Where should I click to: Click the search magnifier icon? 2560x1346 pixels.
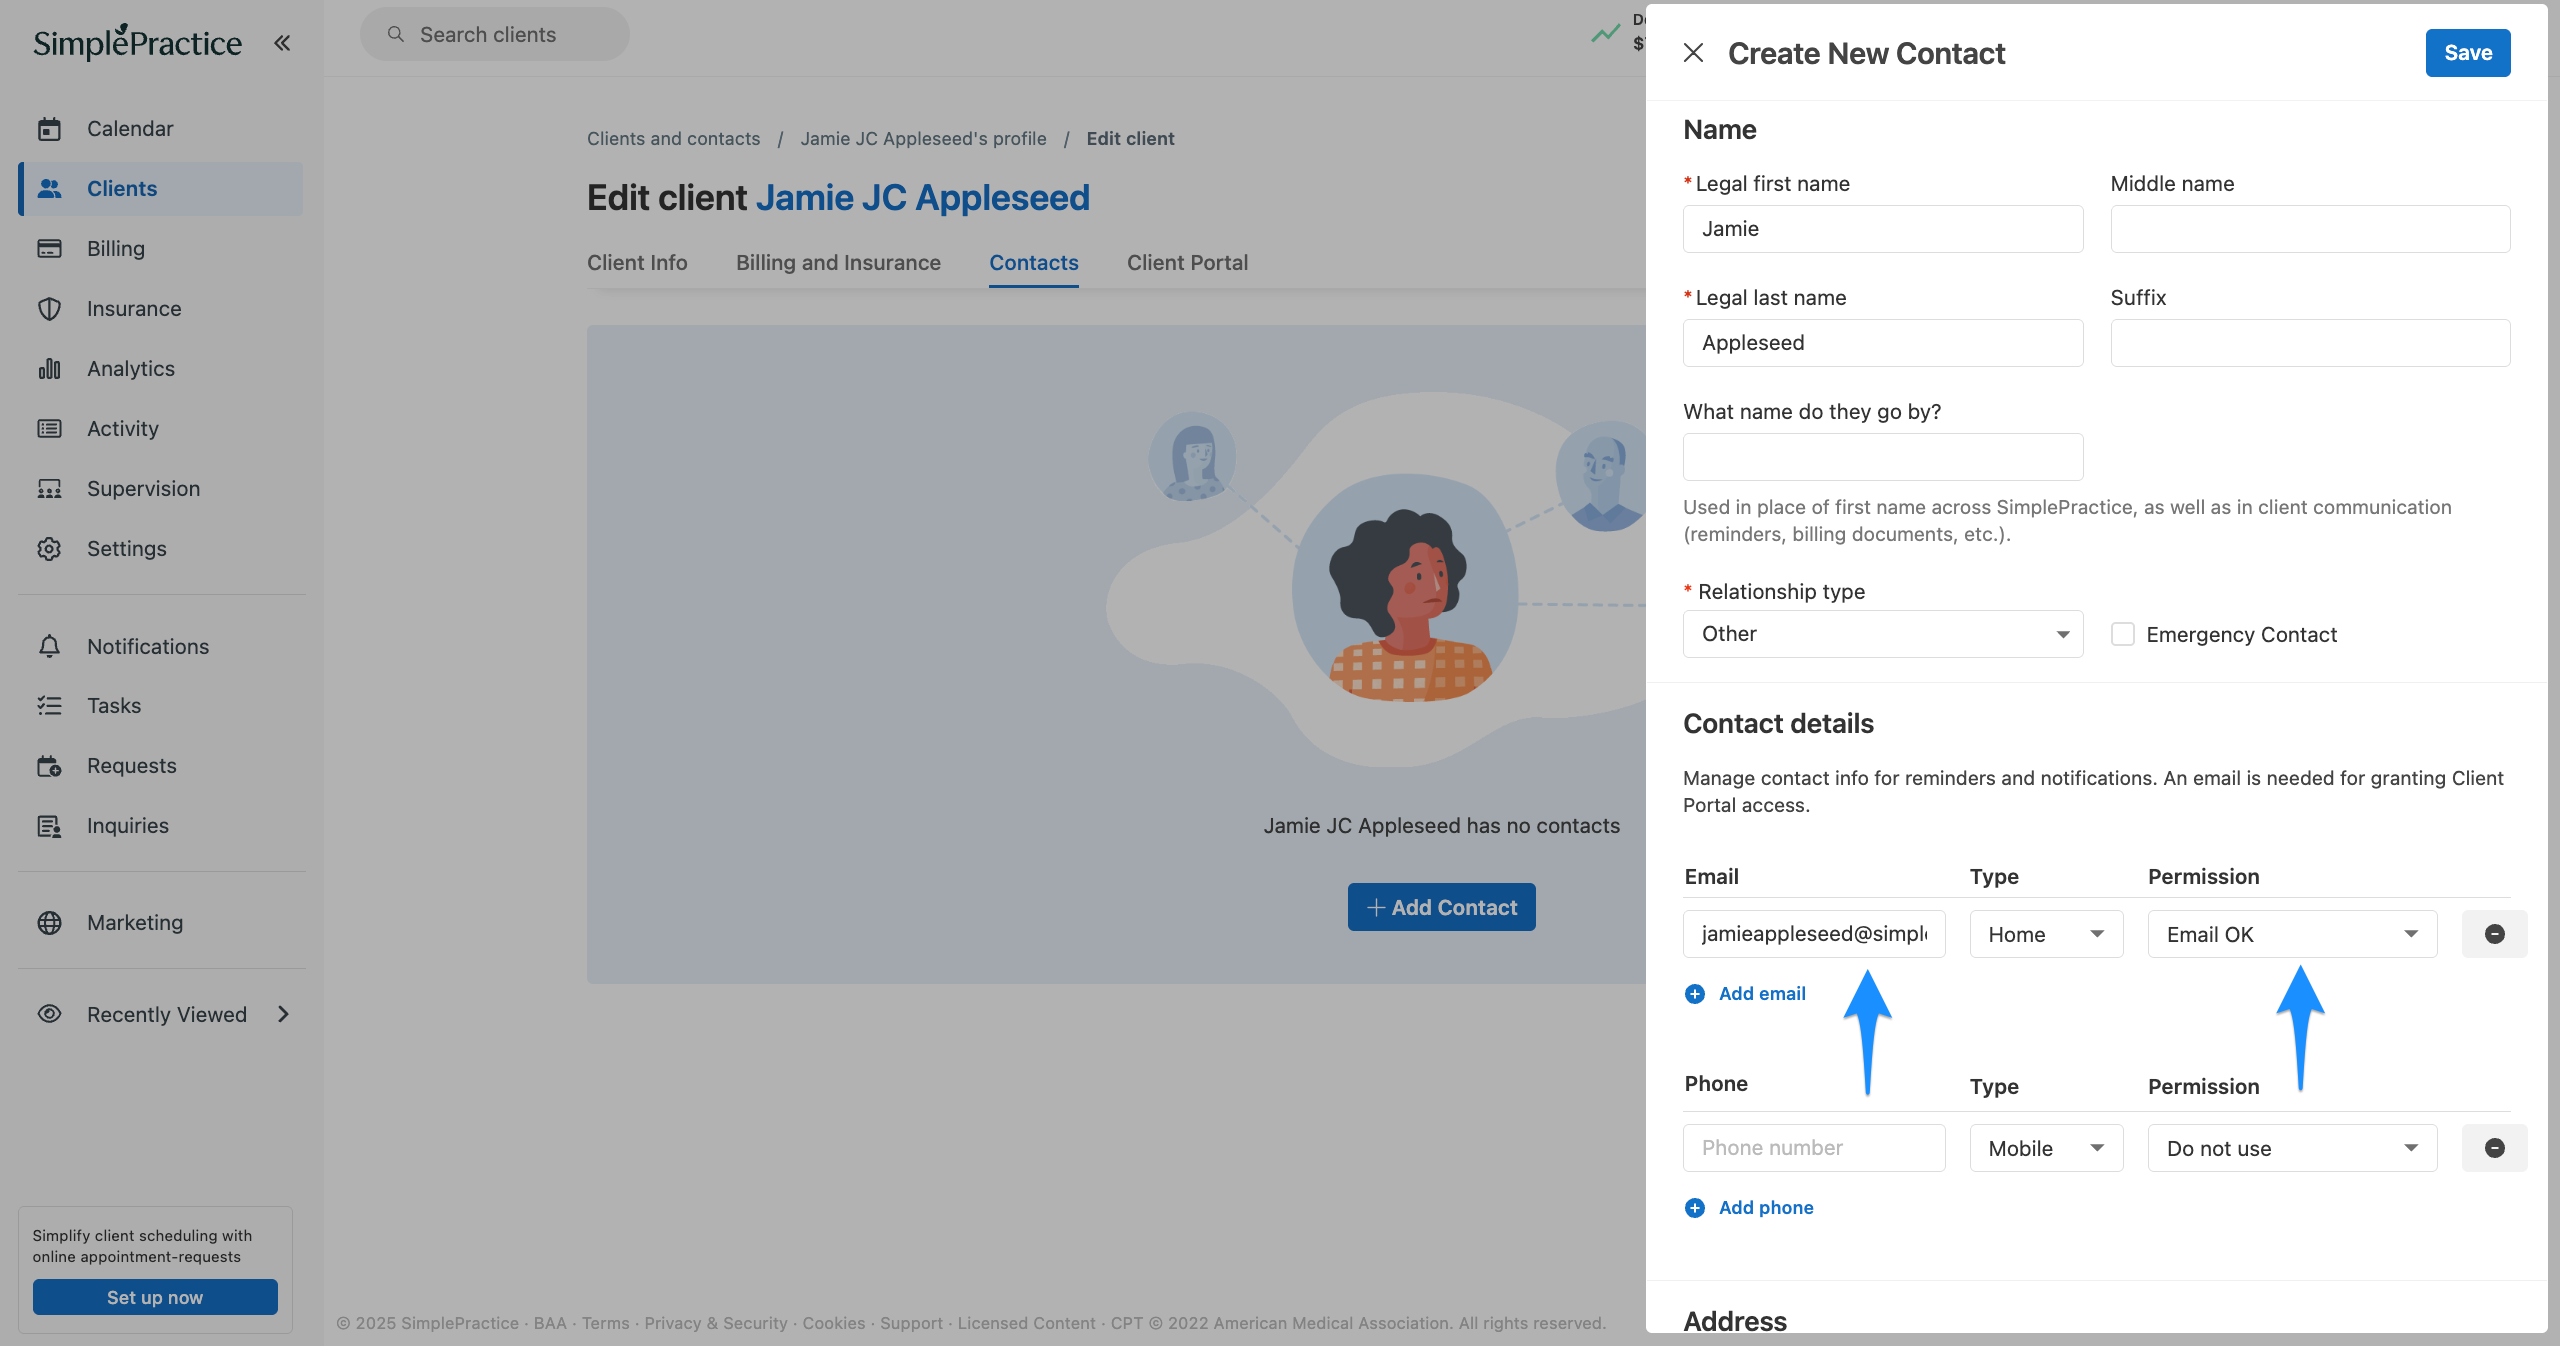coord(396,34)
